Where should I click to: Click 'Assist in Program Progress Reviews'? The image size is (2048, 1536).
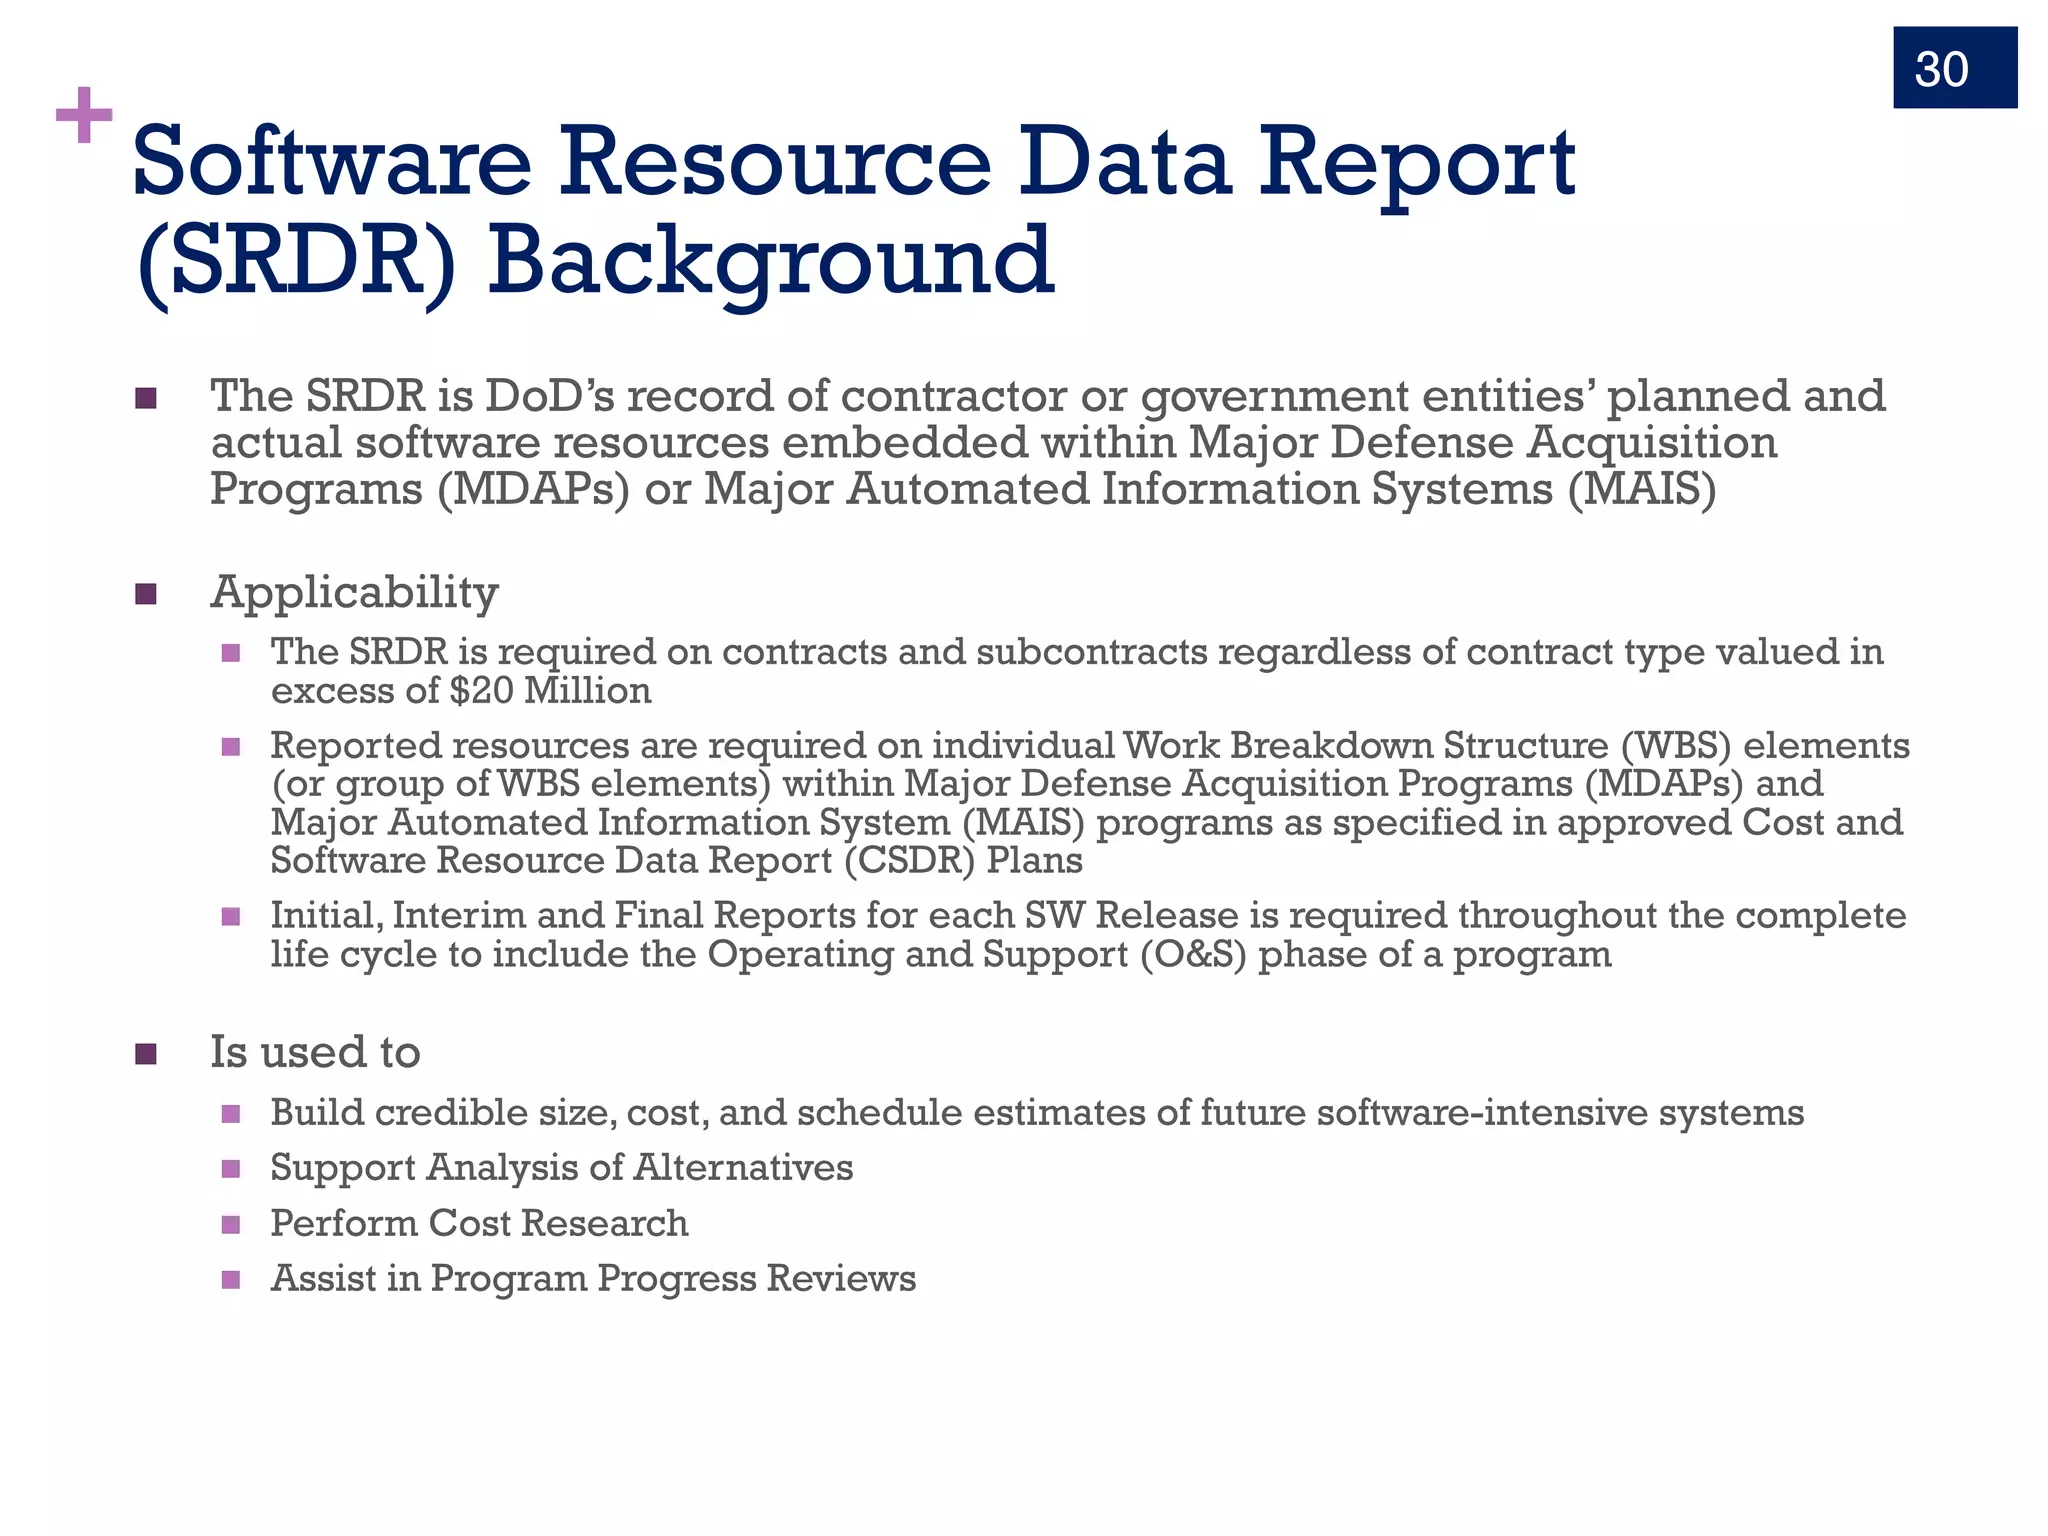[x=593, y=1279]
